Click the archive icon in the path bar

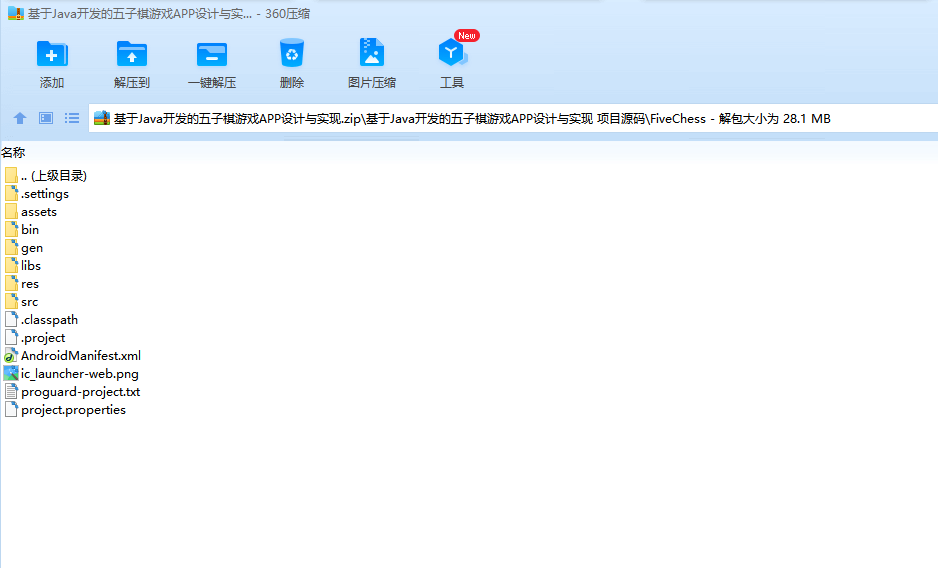pos(102,119)
